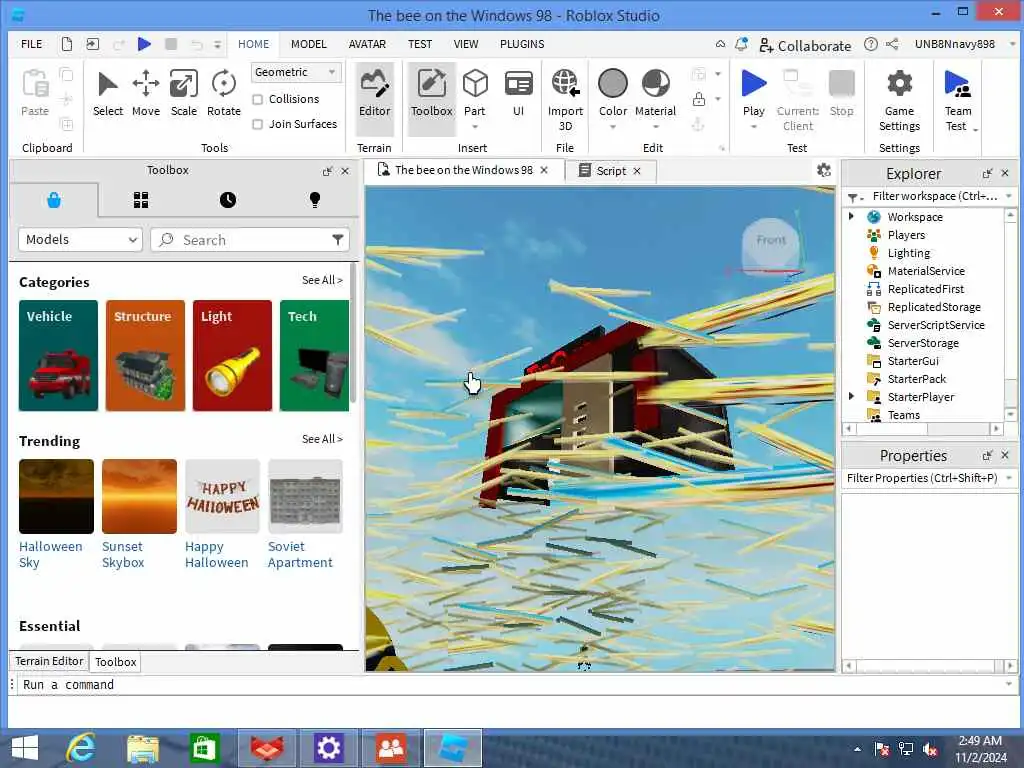Screen dimensions: 1024x768
Task: Launch Team Test
Action: (x=958, y=101)
